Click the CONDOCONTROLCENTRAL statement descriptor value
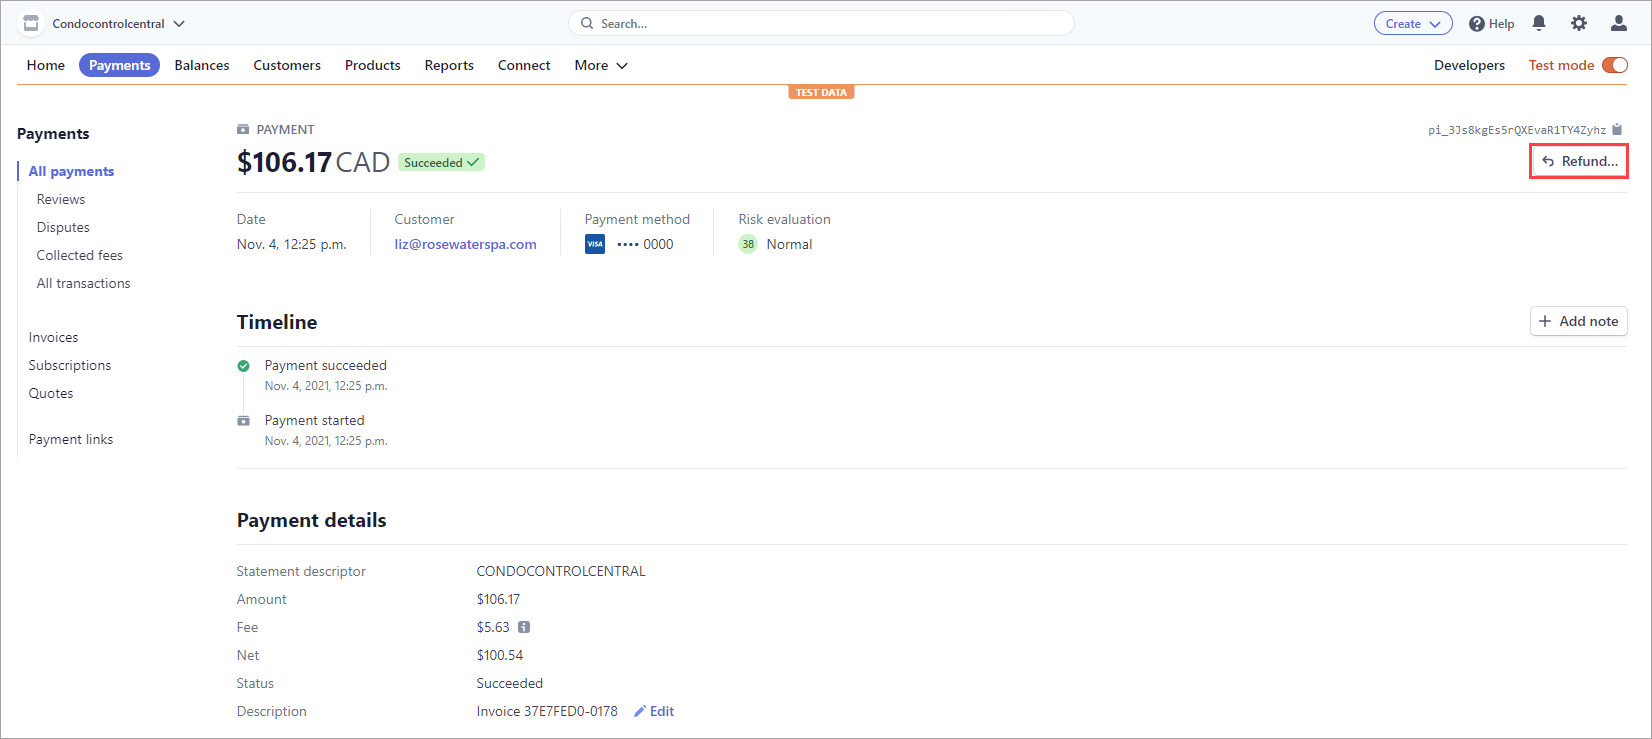Viewport: 1652px width, 739px height. pos(561,571)
